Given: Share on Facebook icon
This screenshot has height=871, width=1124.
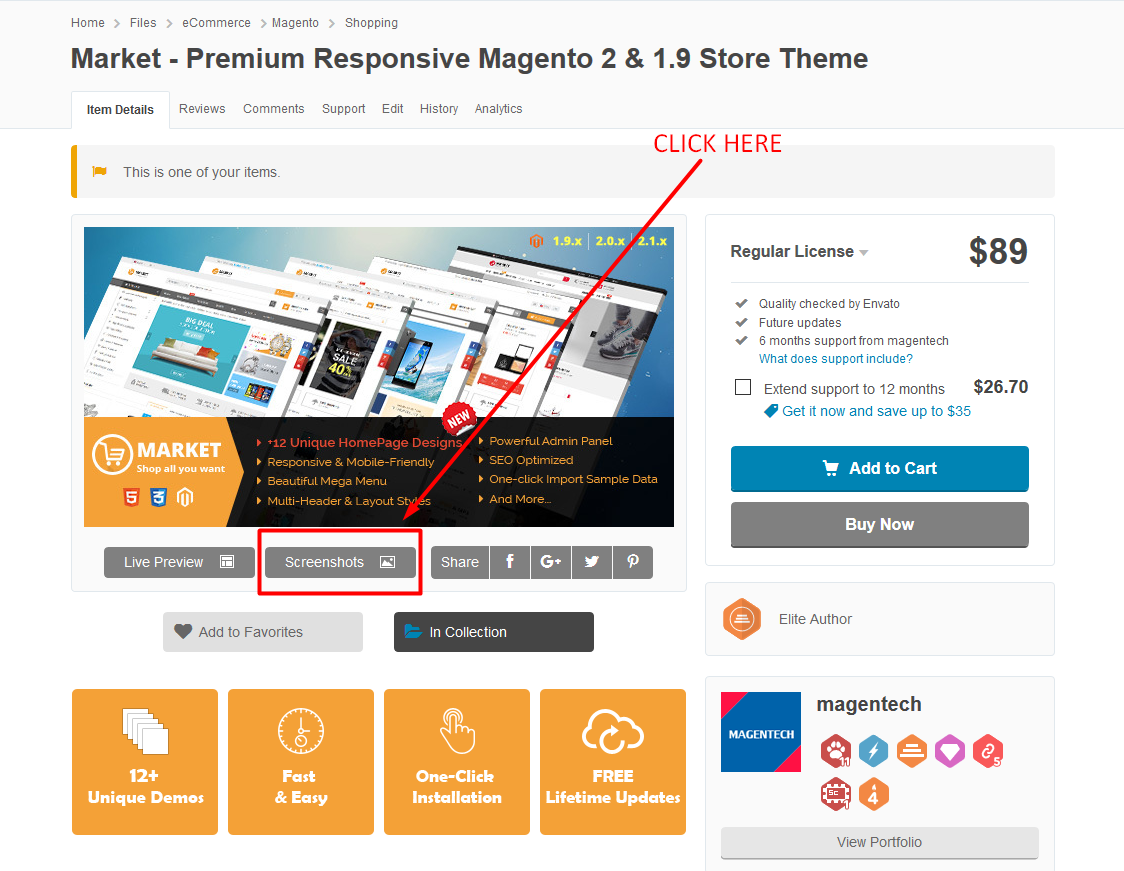Looking at the screenshot, I should coord(510,562).
